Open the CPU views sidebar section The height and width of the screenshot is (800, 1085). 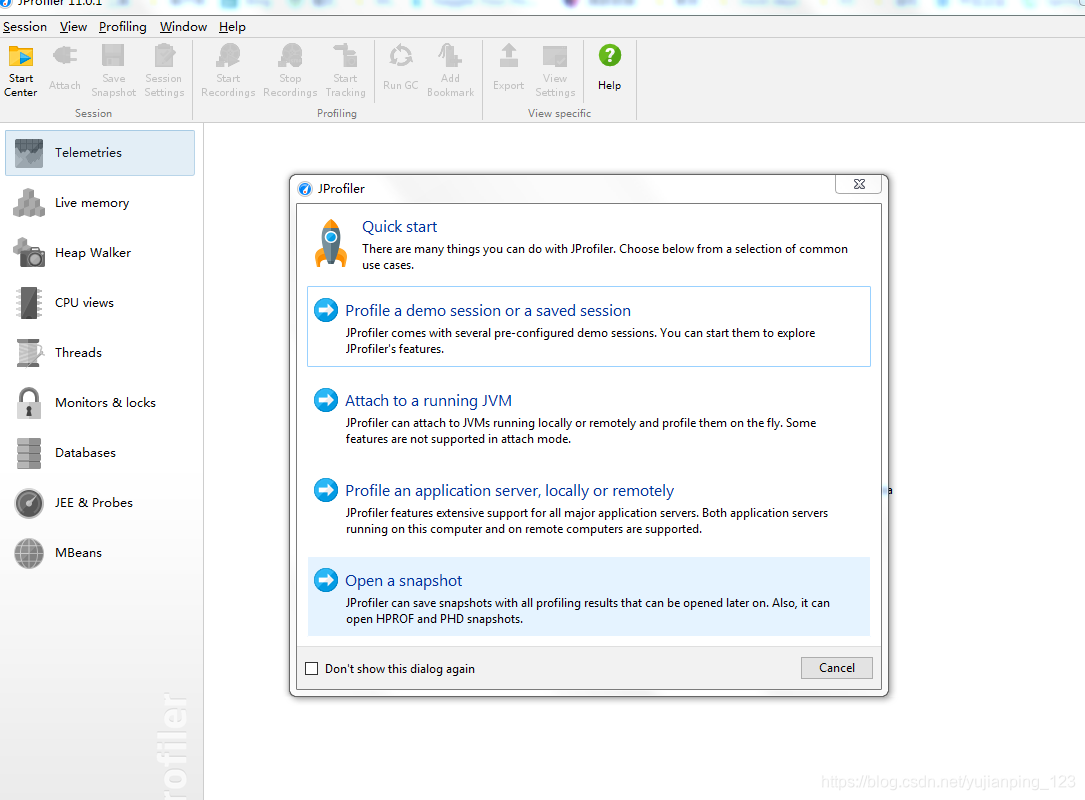[100, 302]
